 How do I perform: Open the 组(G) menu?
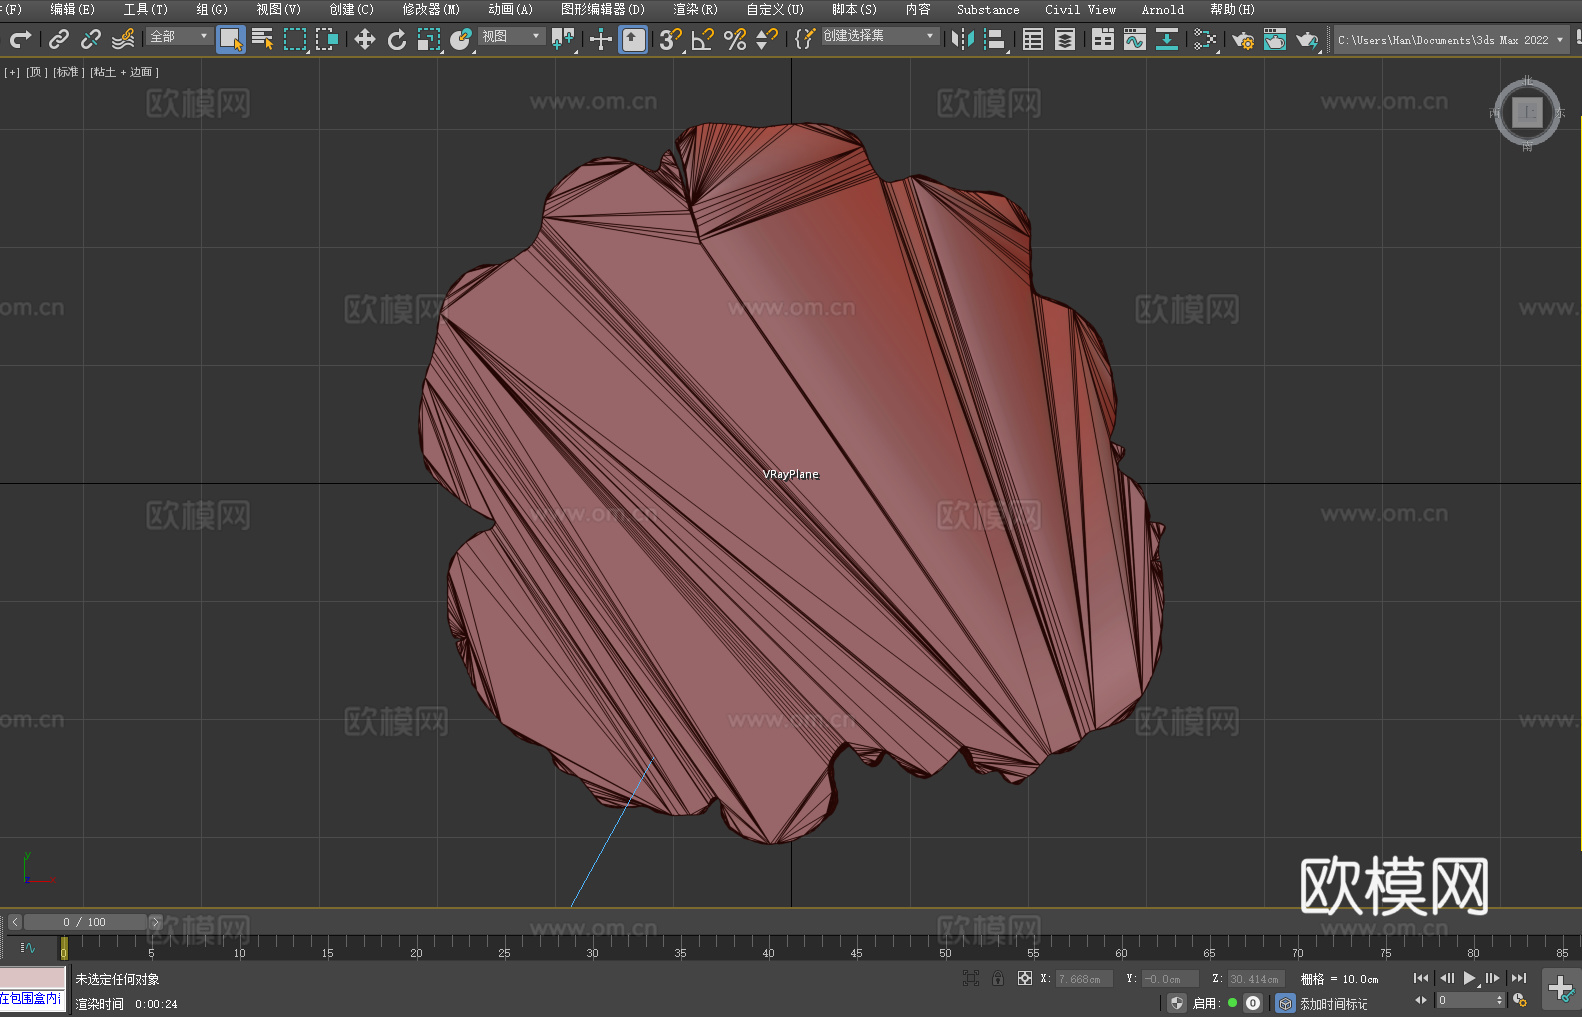[x=212, y=9]
